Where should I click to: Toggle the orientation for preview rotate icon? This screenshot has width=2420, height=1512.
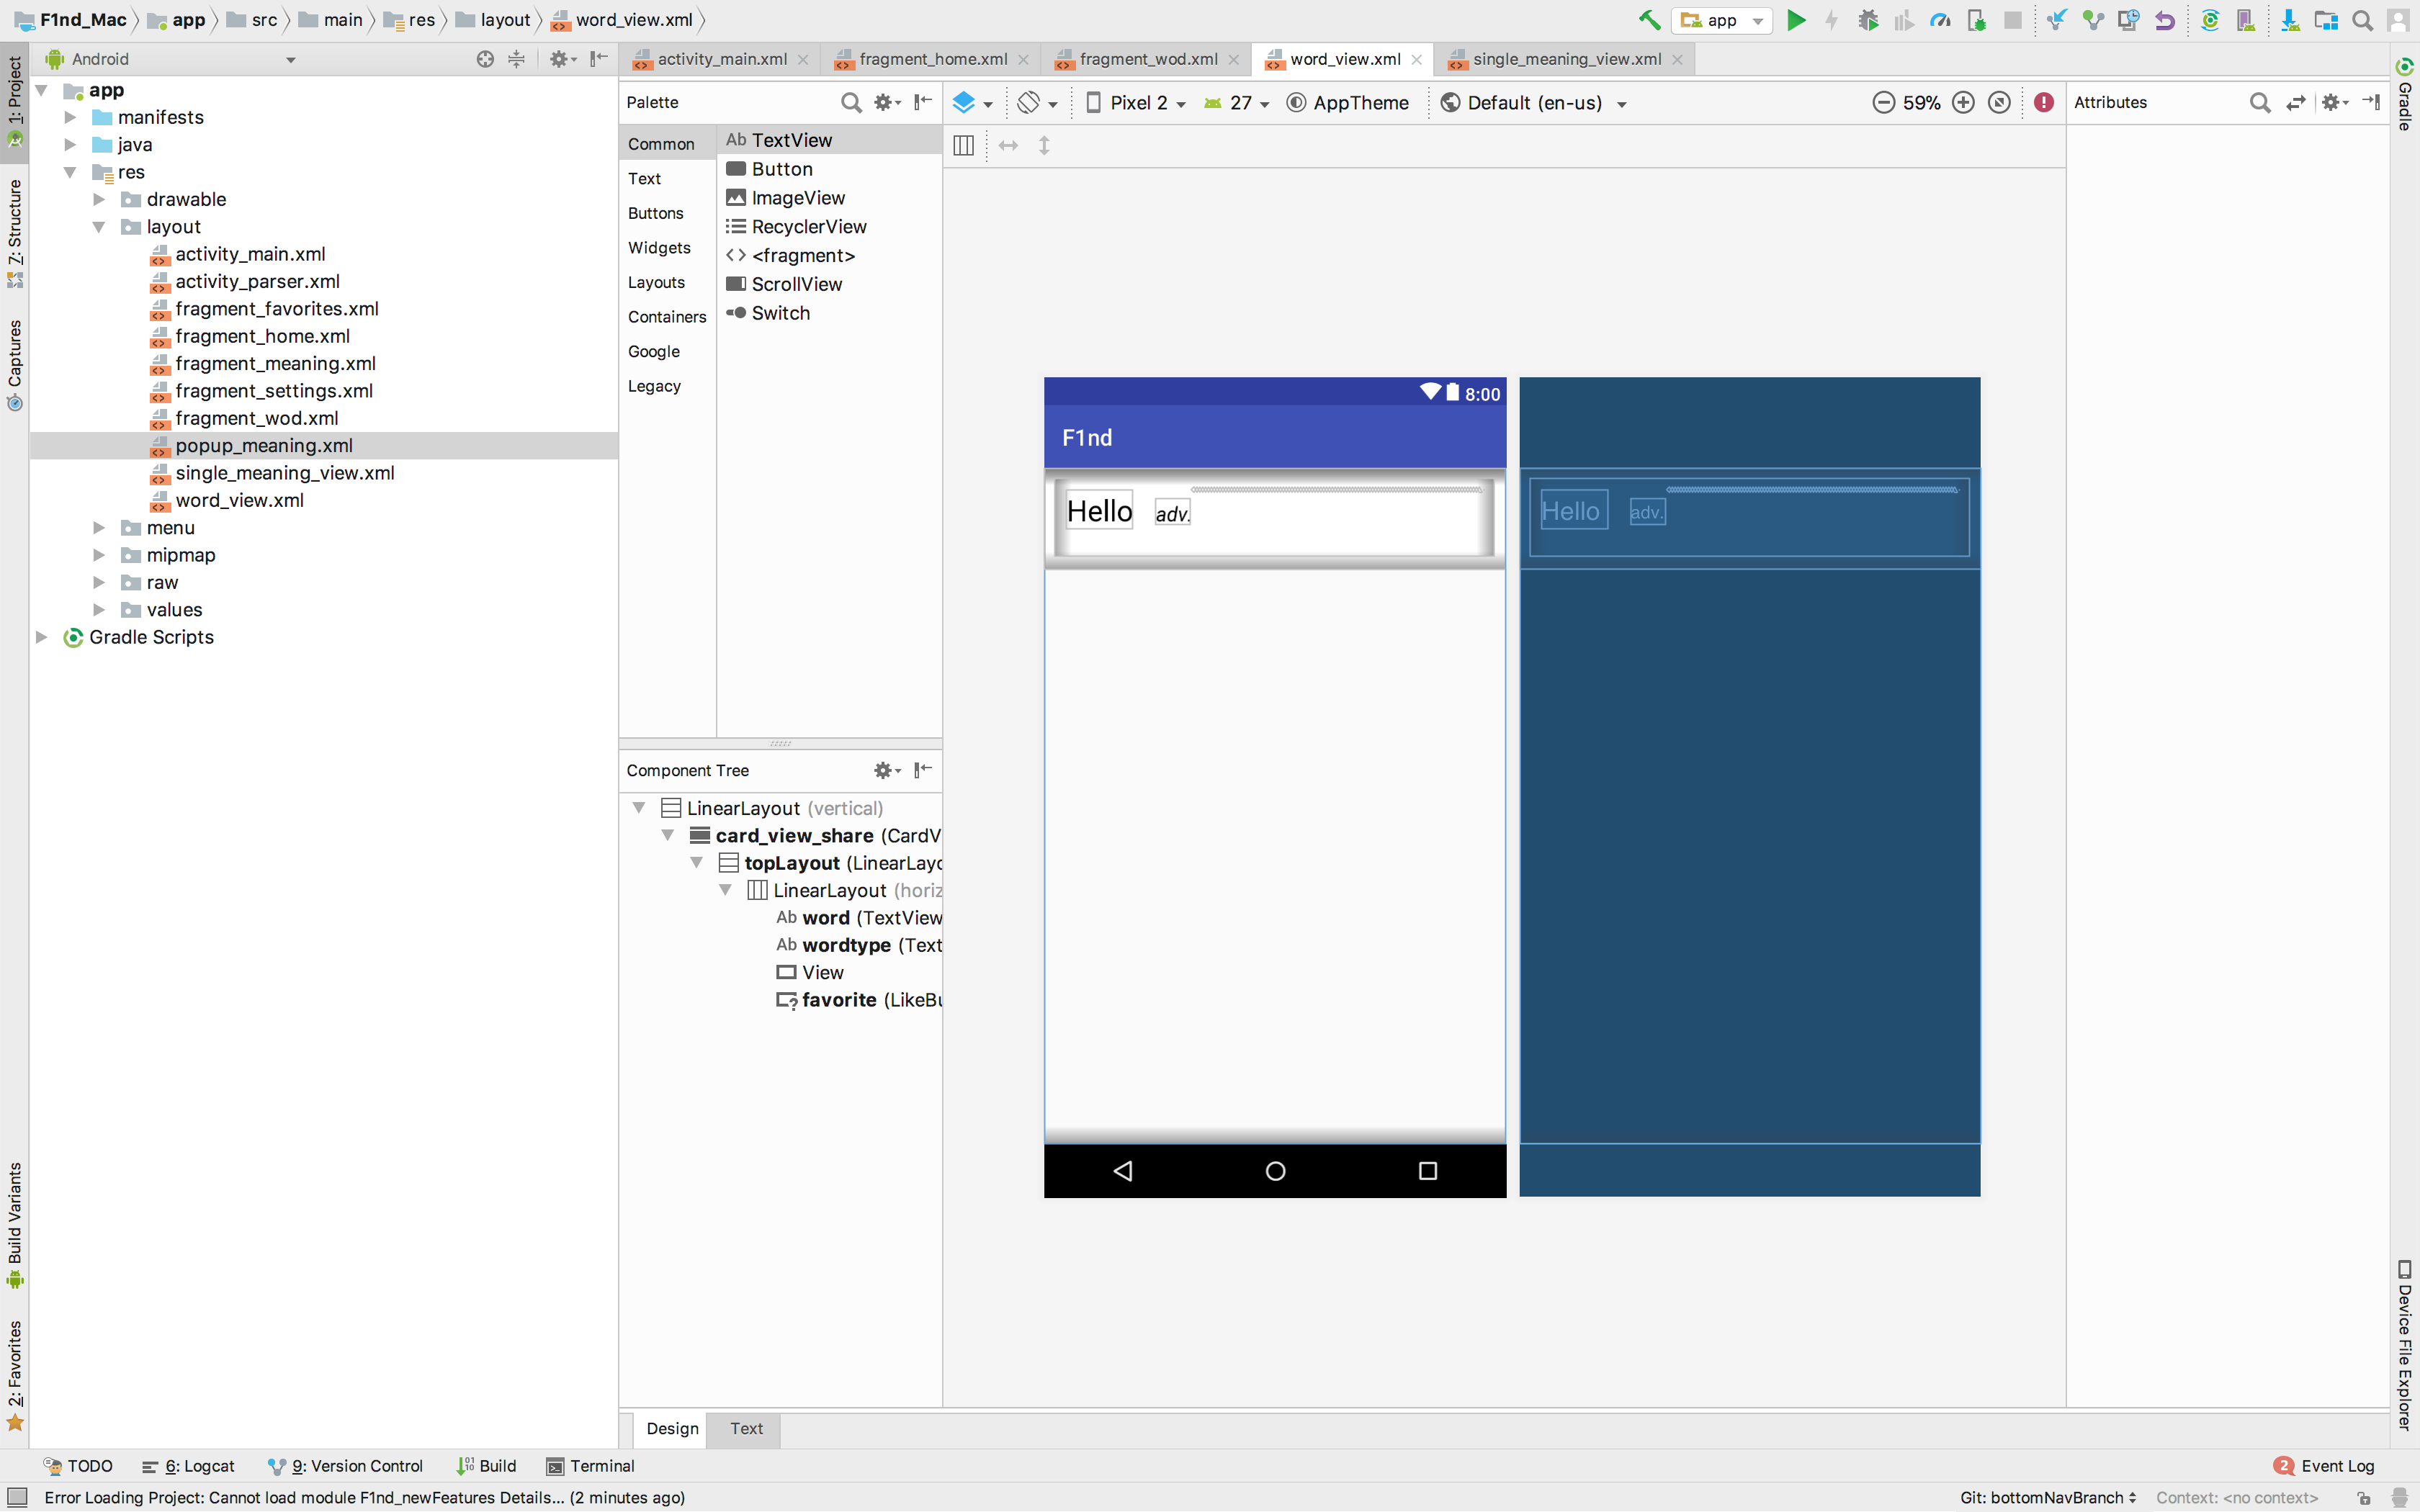point(1036,102)
